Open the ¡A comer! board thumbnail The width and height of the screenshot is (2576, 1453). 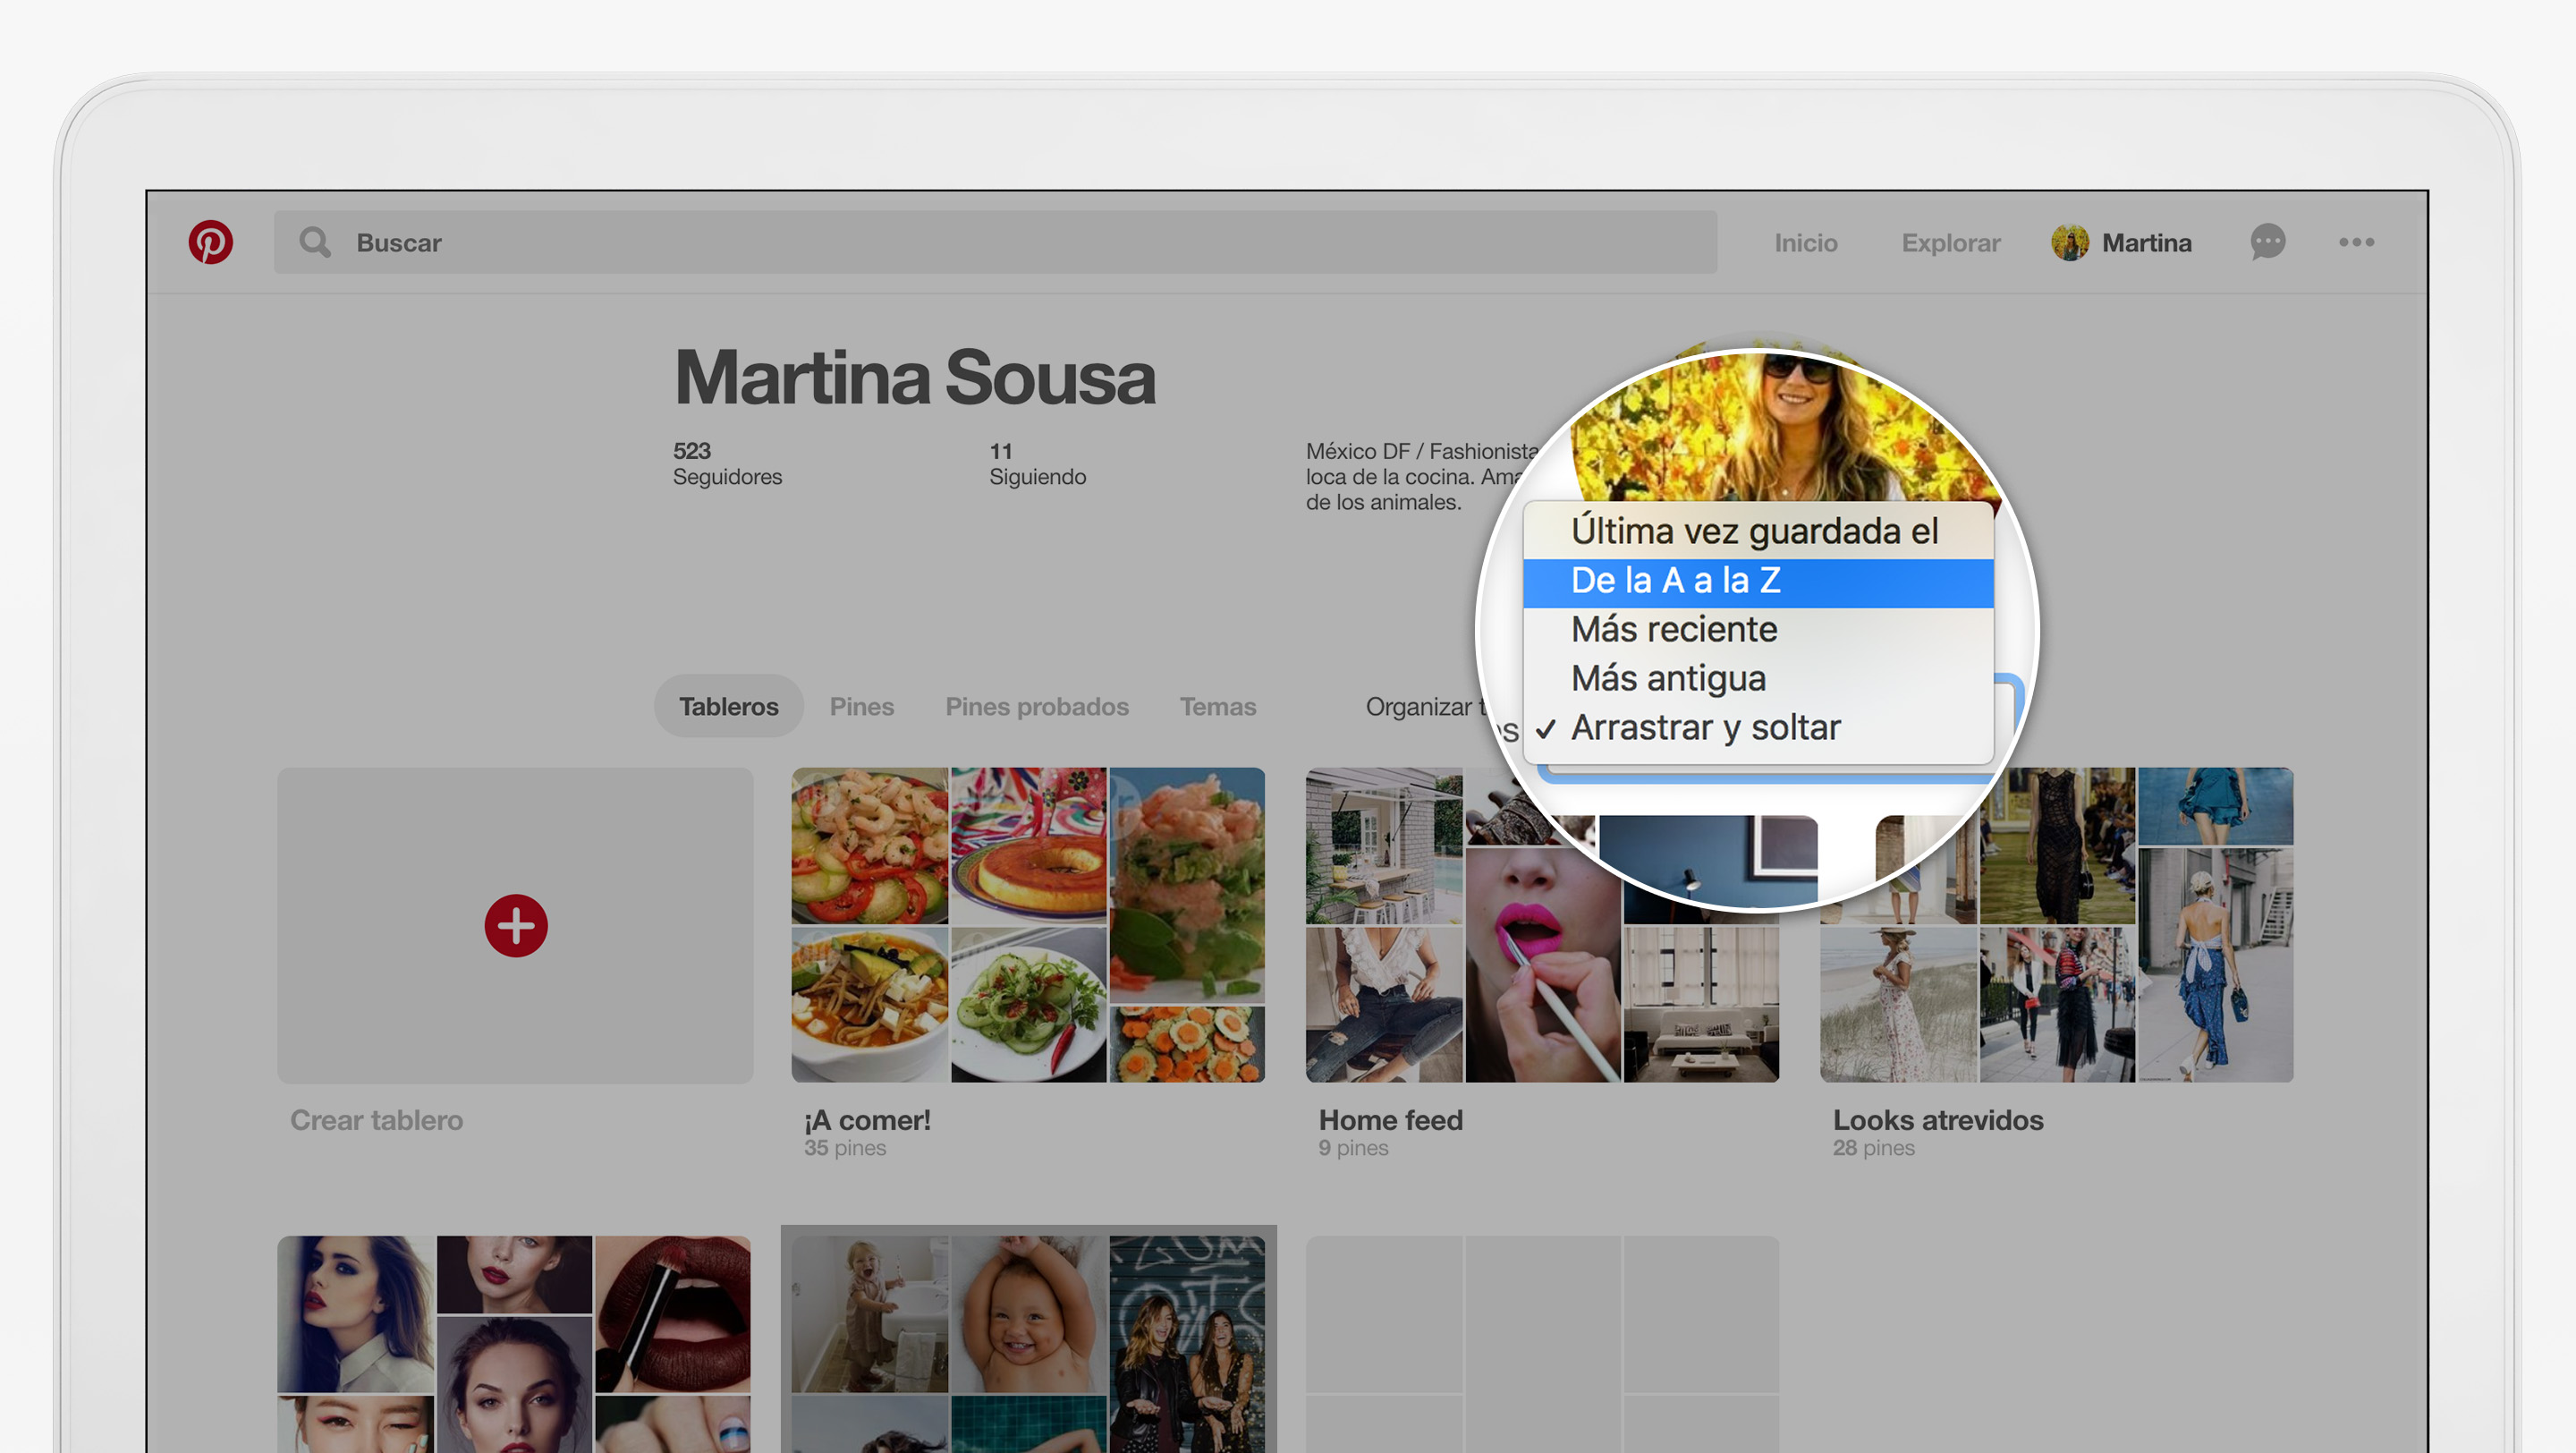1028,925
